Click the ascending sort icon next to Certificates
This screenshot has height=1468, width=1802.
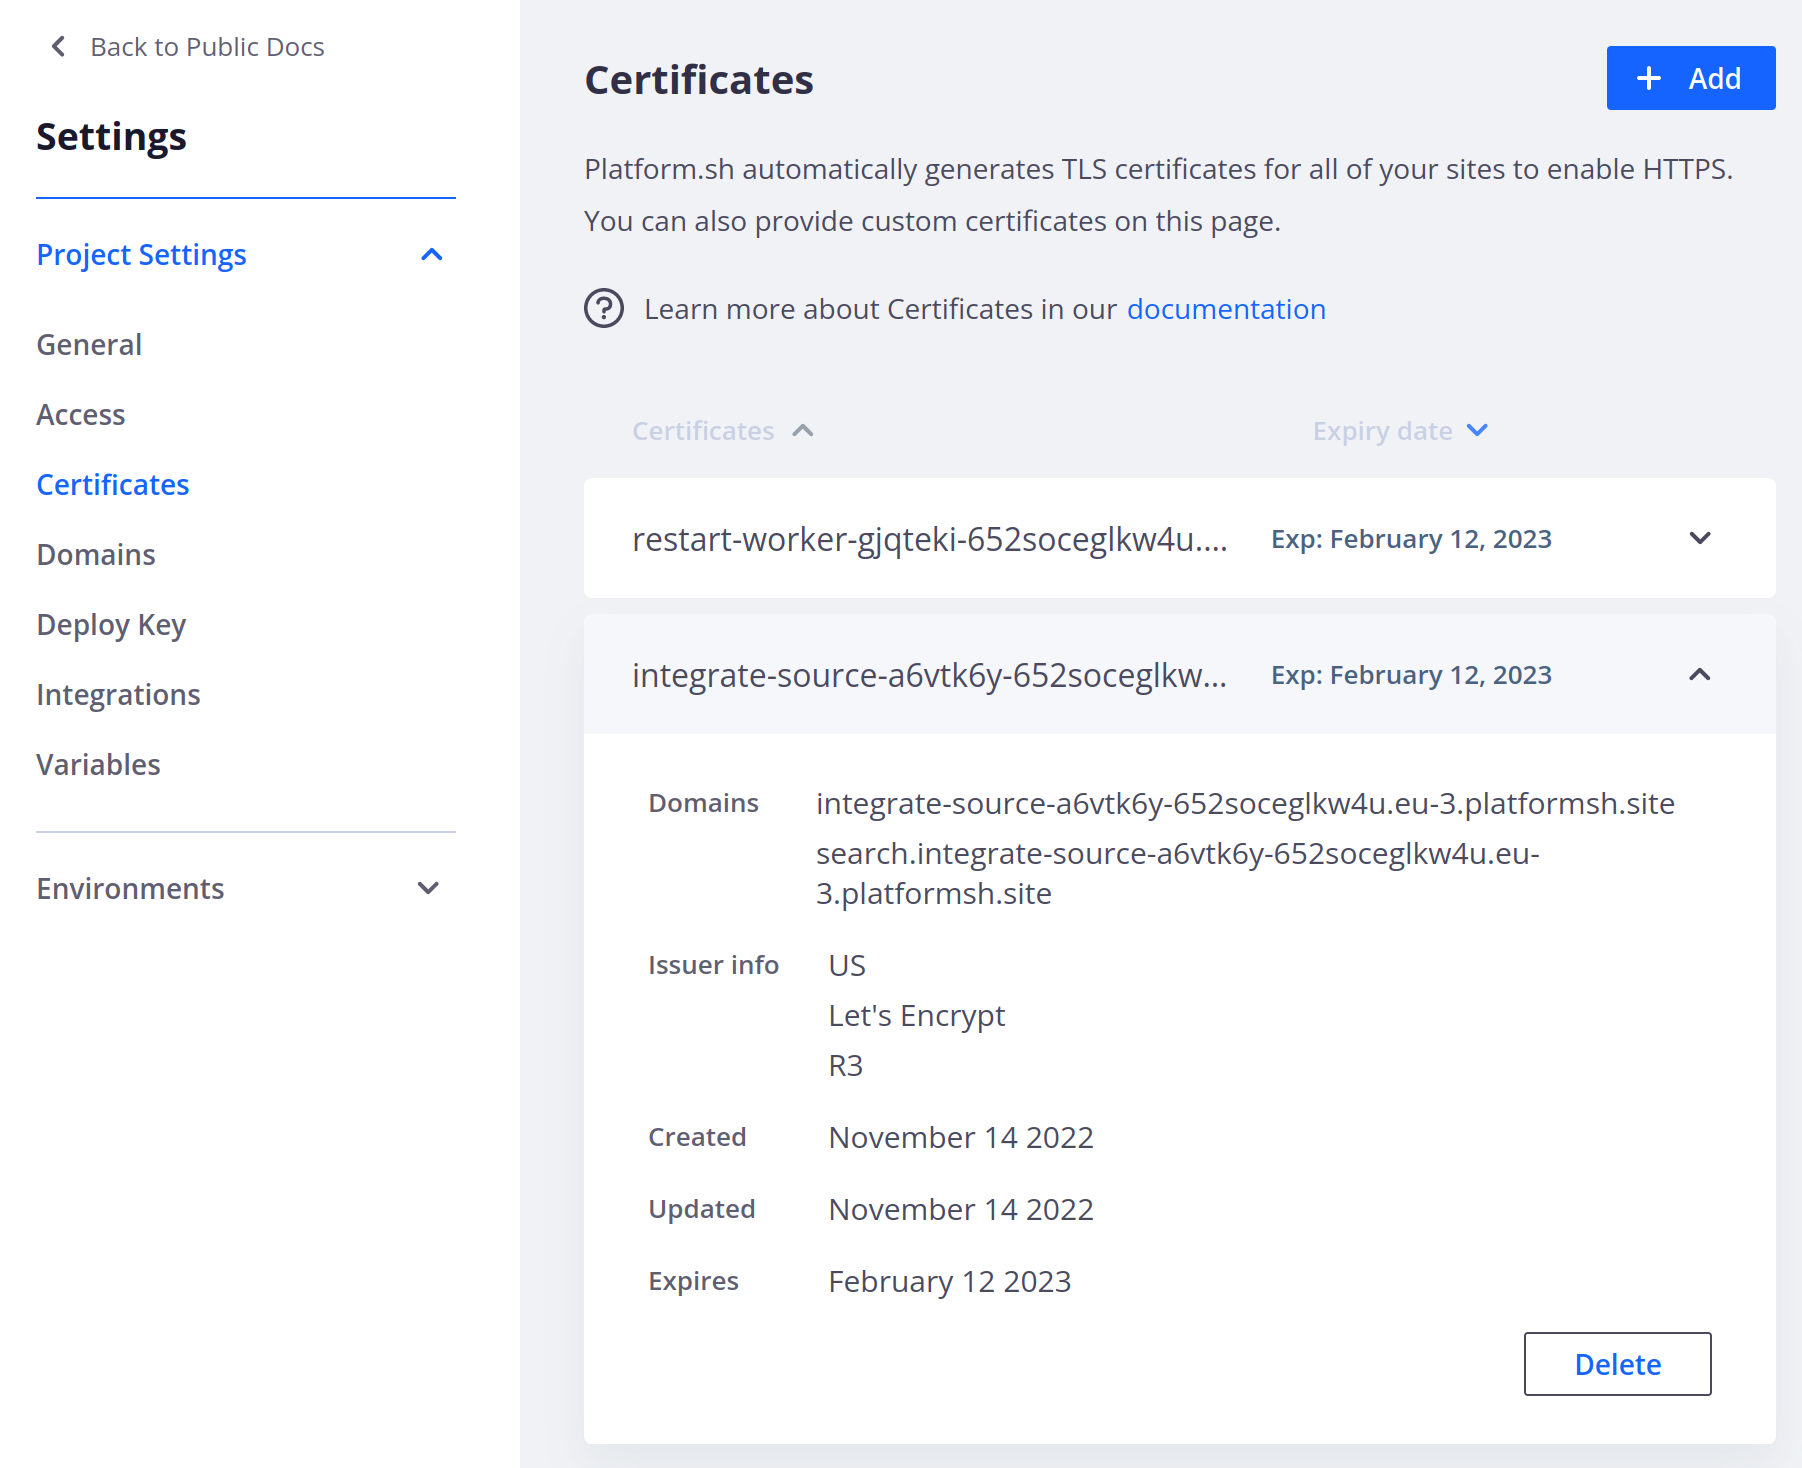(804, 431)
